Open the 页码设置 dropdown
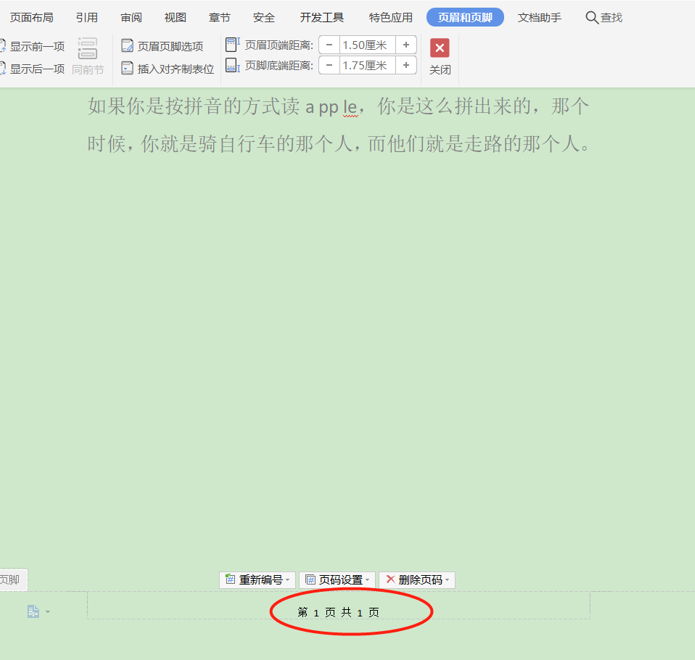Image resolution: width=695 pixels, height=660 pixels. click(x=337, y=580)
